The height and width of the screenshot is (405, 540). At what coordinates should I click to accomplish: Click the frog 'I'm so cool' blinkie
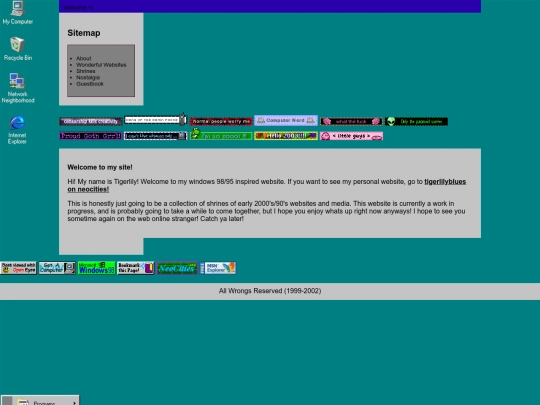[221, 134]
